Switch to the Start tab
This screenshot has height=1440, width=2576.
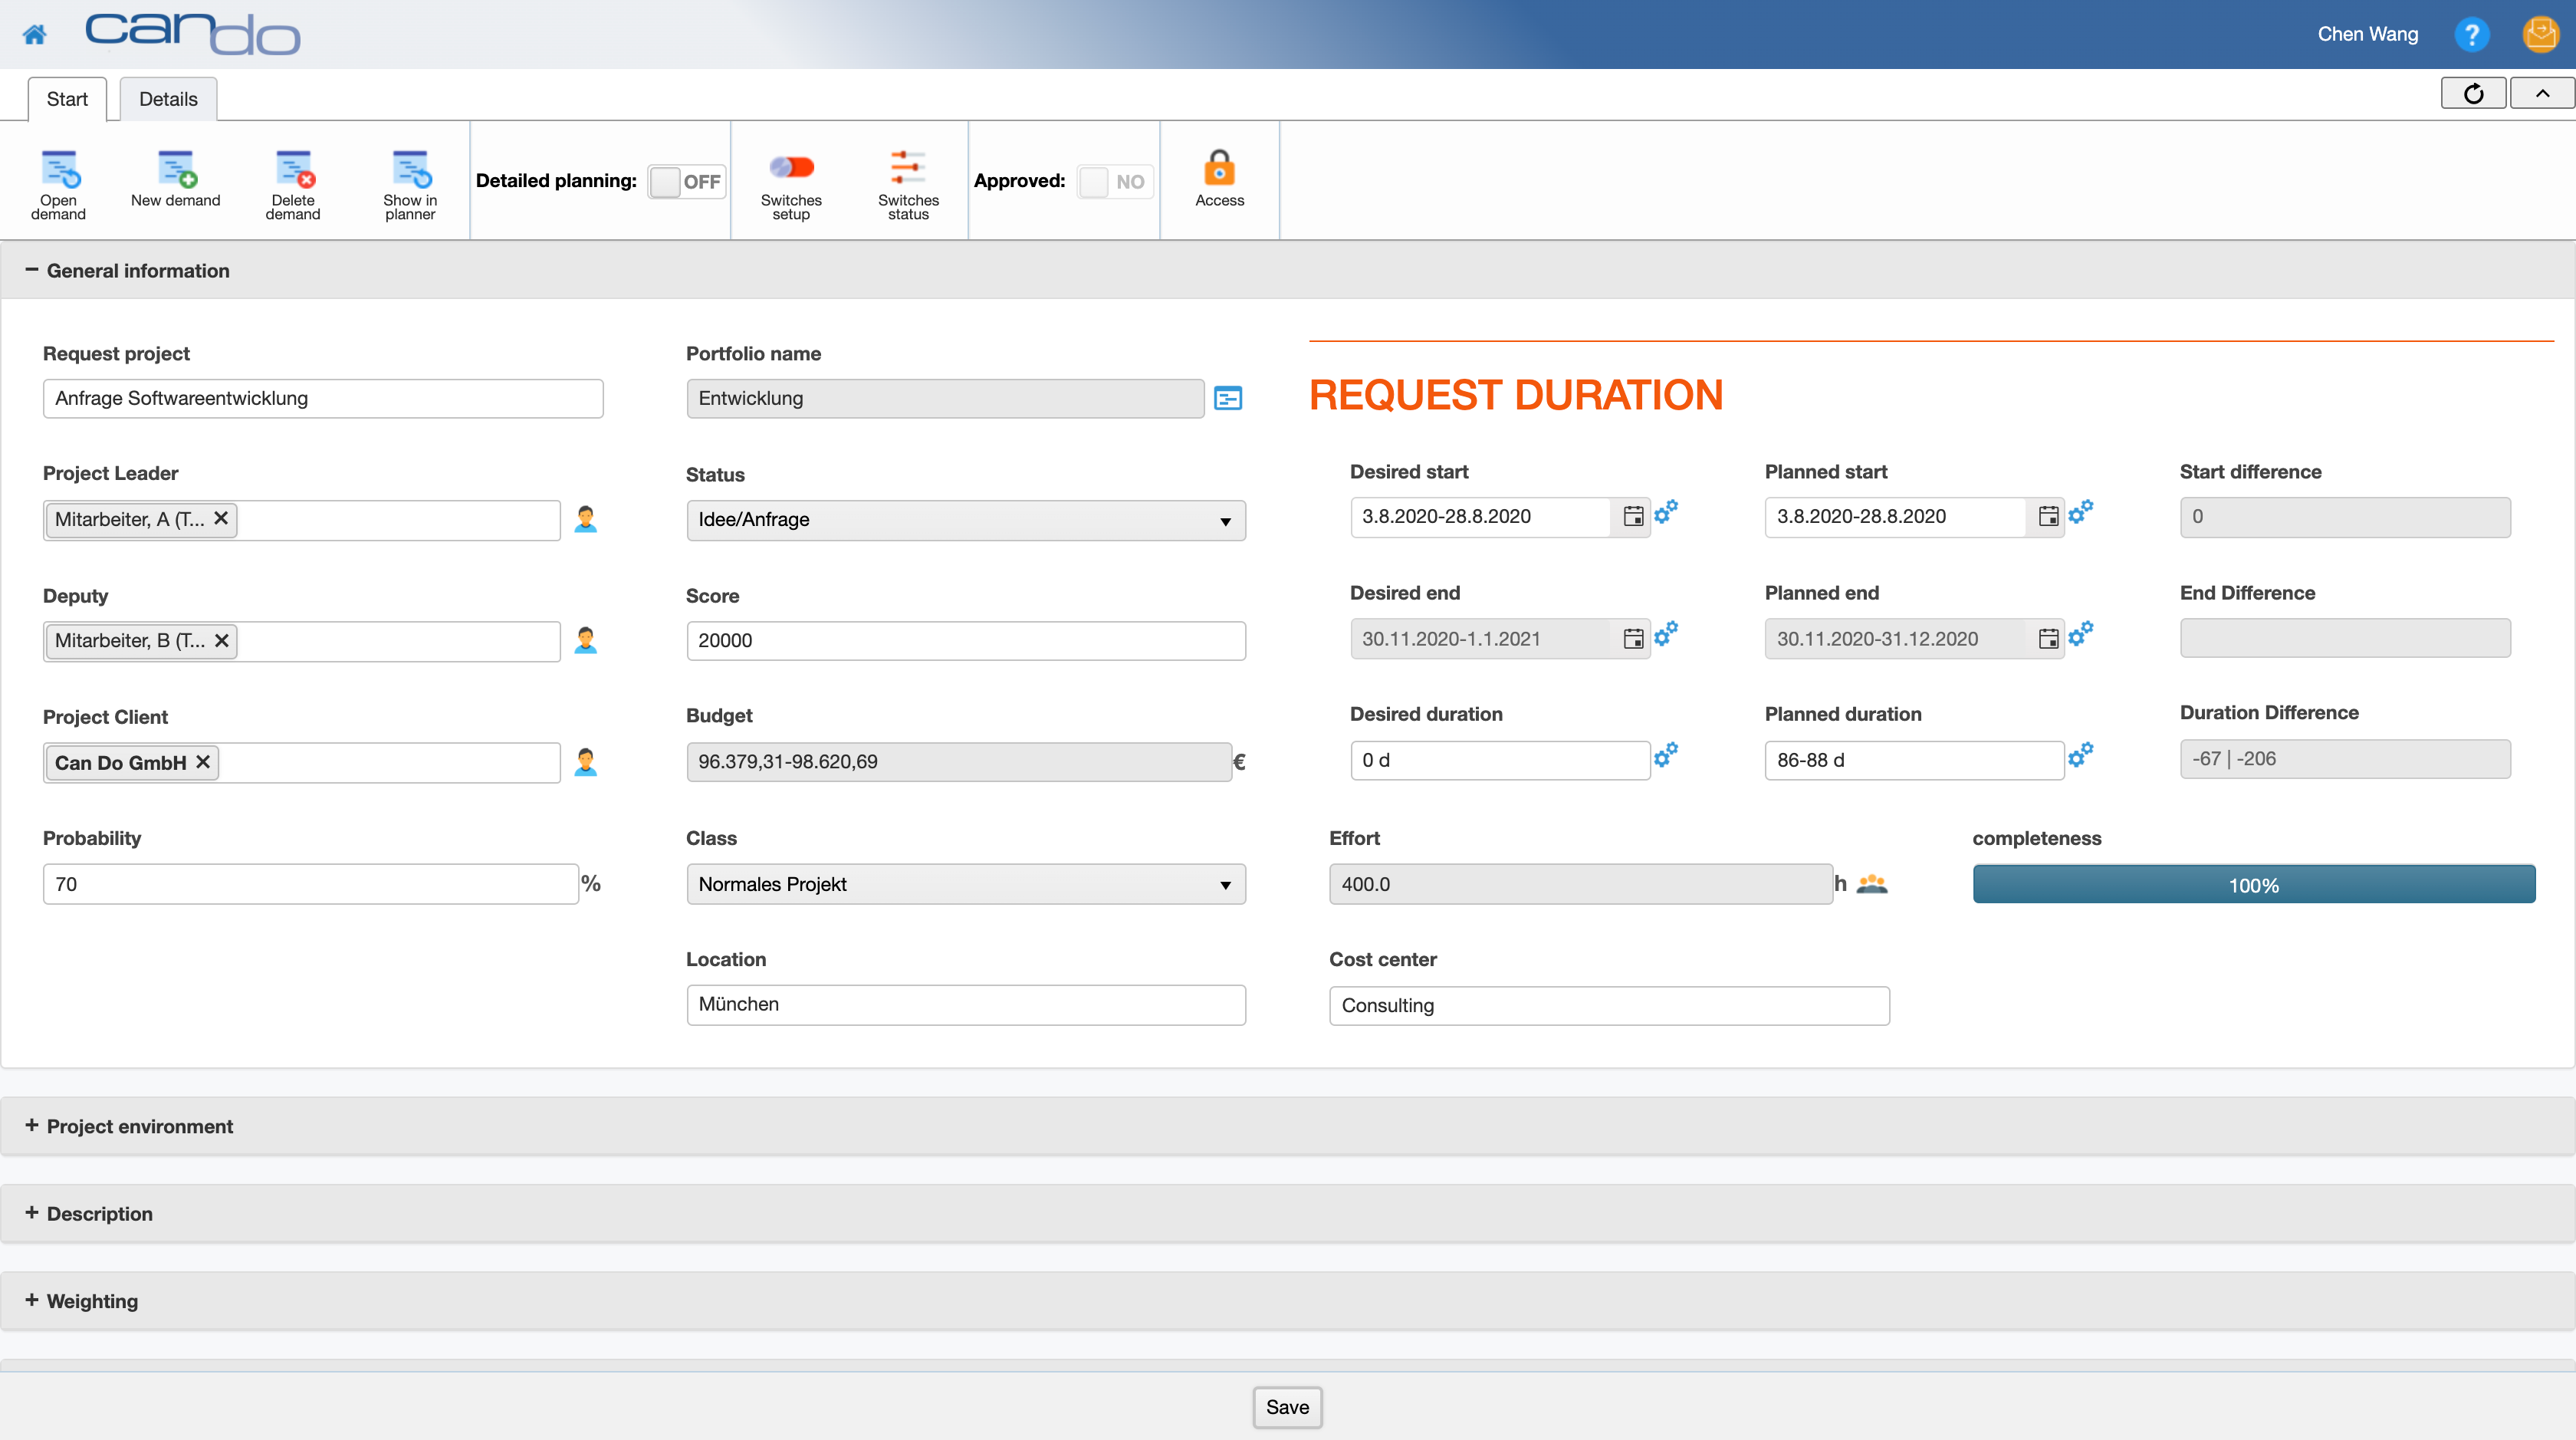point(67,99)
